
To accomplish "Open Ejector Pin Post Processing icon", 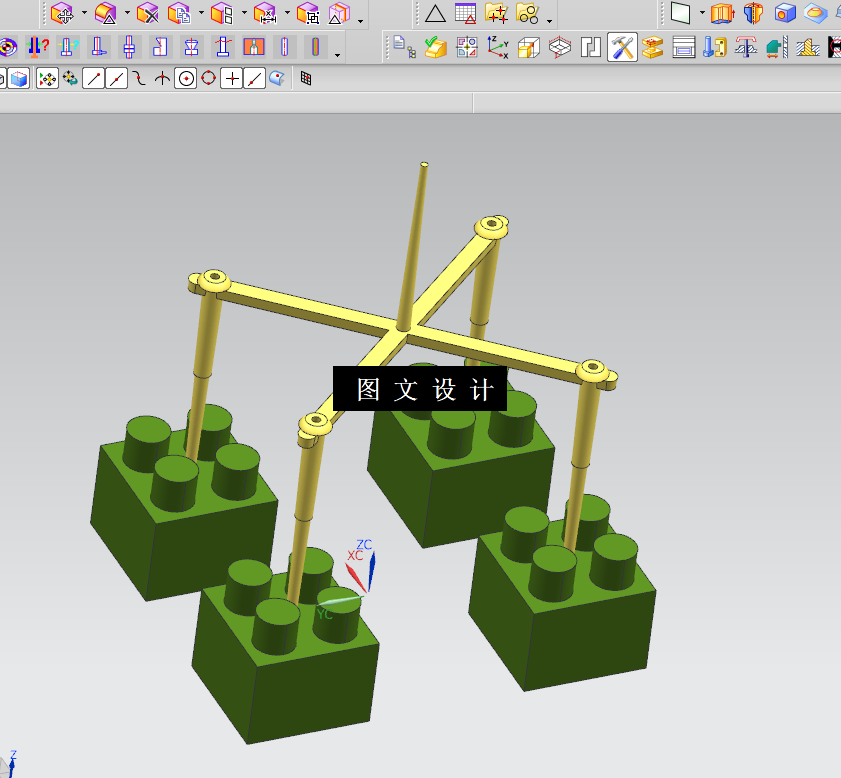I will tap(746, 47).
